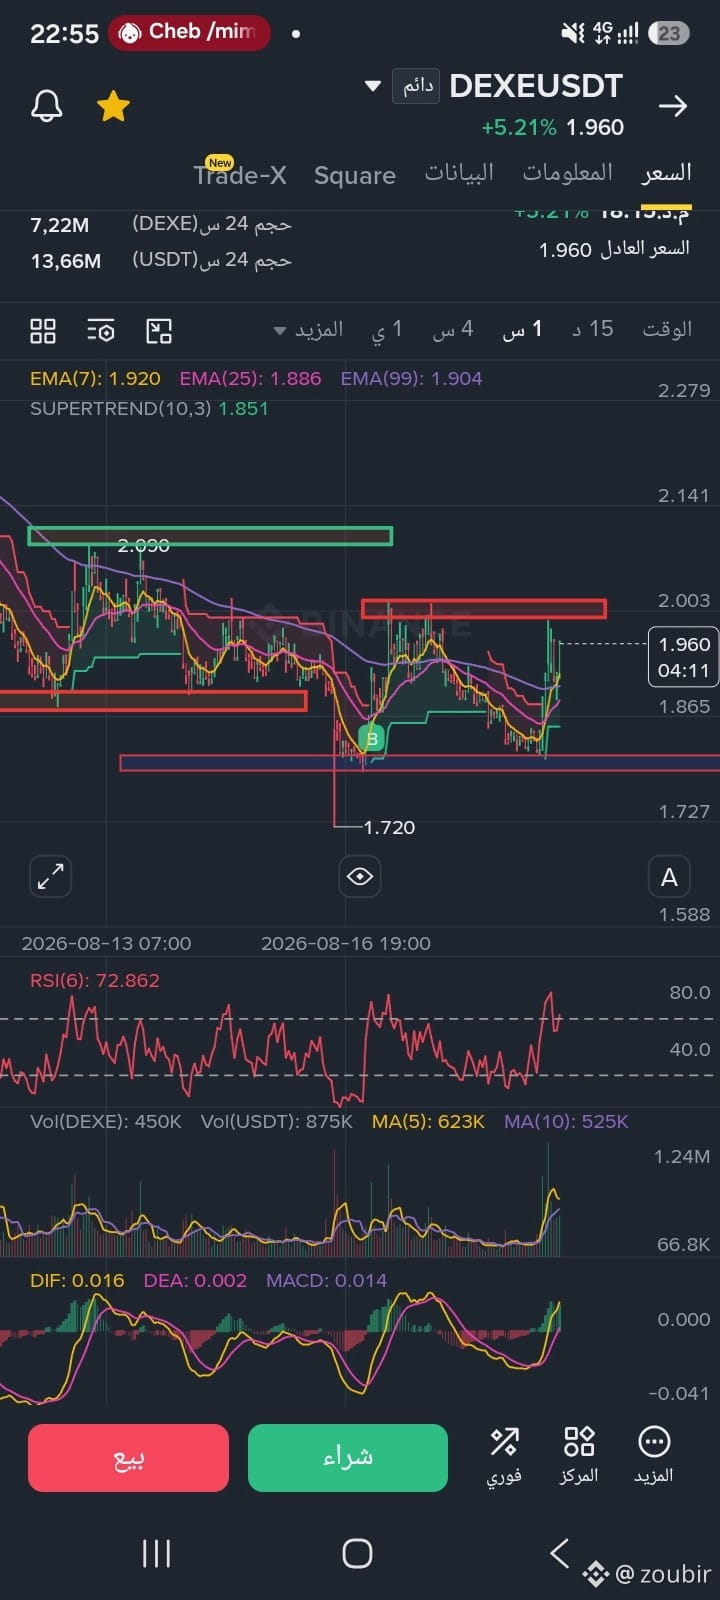Open the DEXEUSDT pair selector dropdown arrow

click(x=373, y=86)
